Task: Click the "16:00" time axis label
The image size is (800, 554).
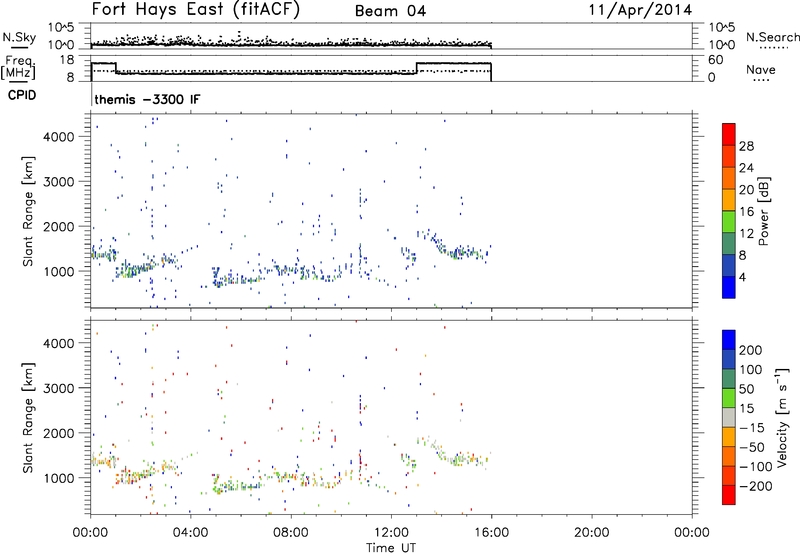Action: pos(491,533)
